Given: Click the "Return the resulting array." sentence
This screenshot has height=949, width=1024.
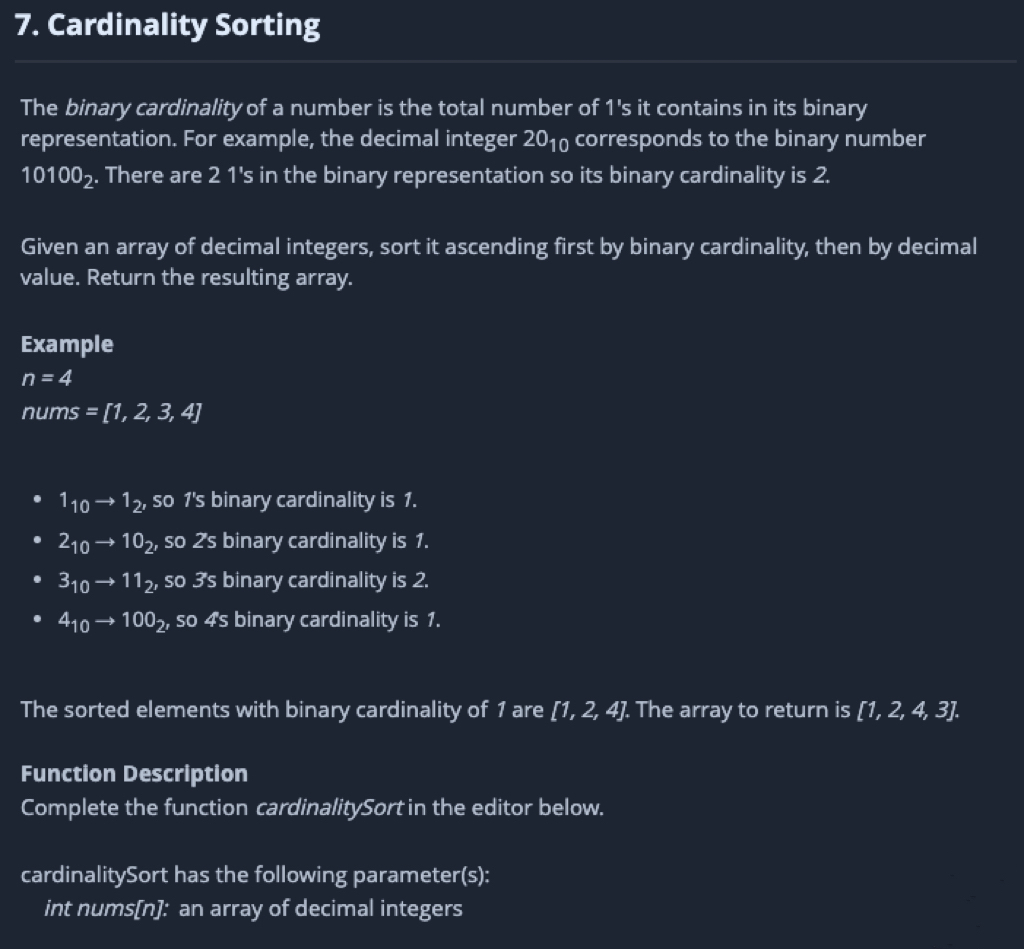Looking at the screenshot, I should [x=220, y=278].
